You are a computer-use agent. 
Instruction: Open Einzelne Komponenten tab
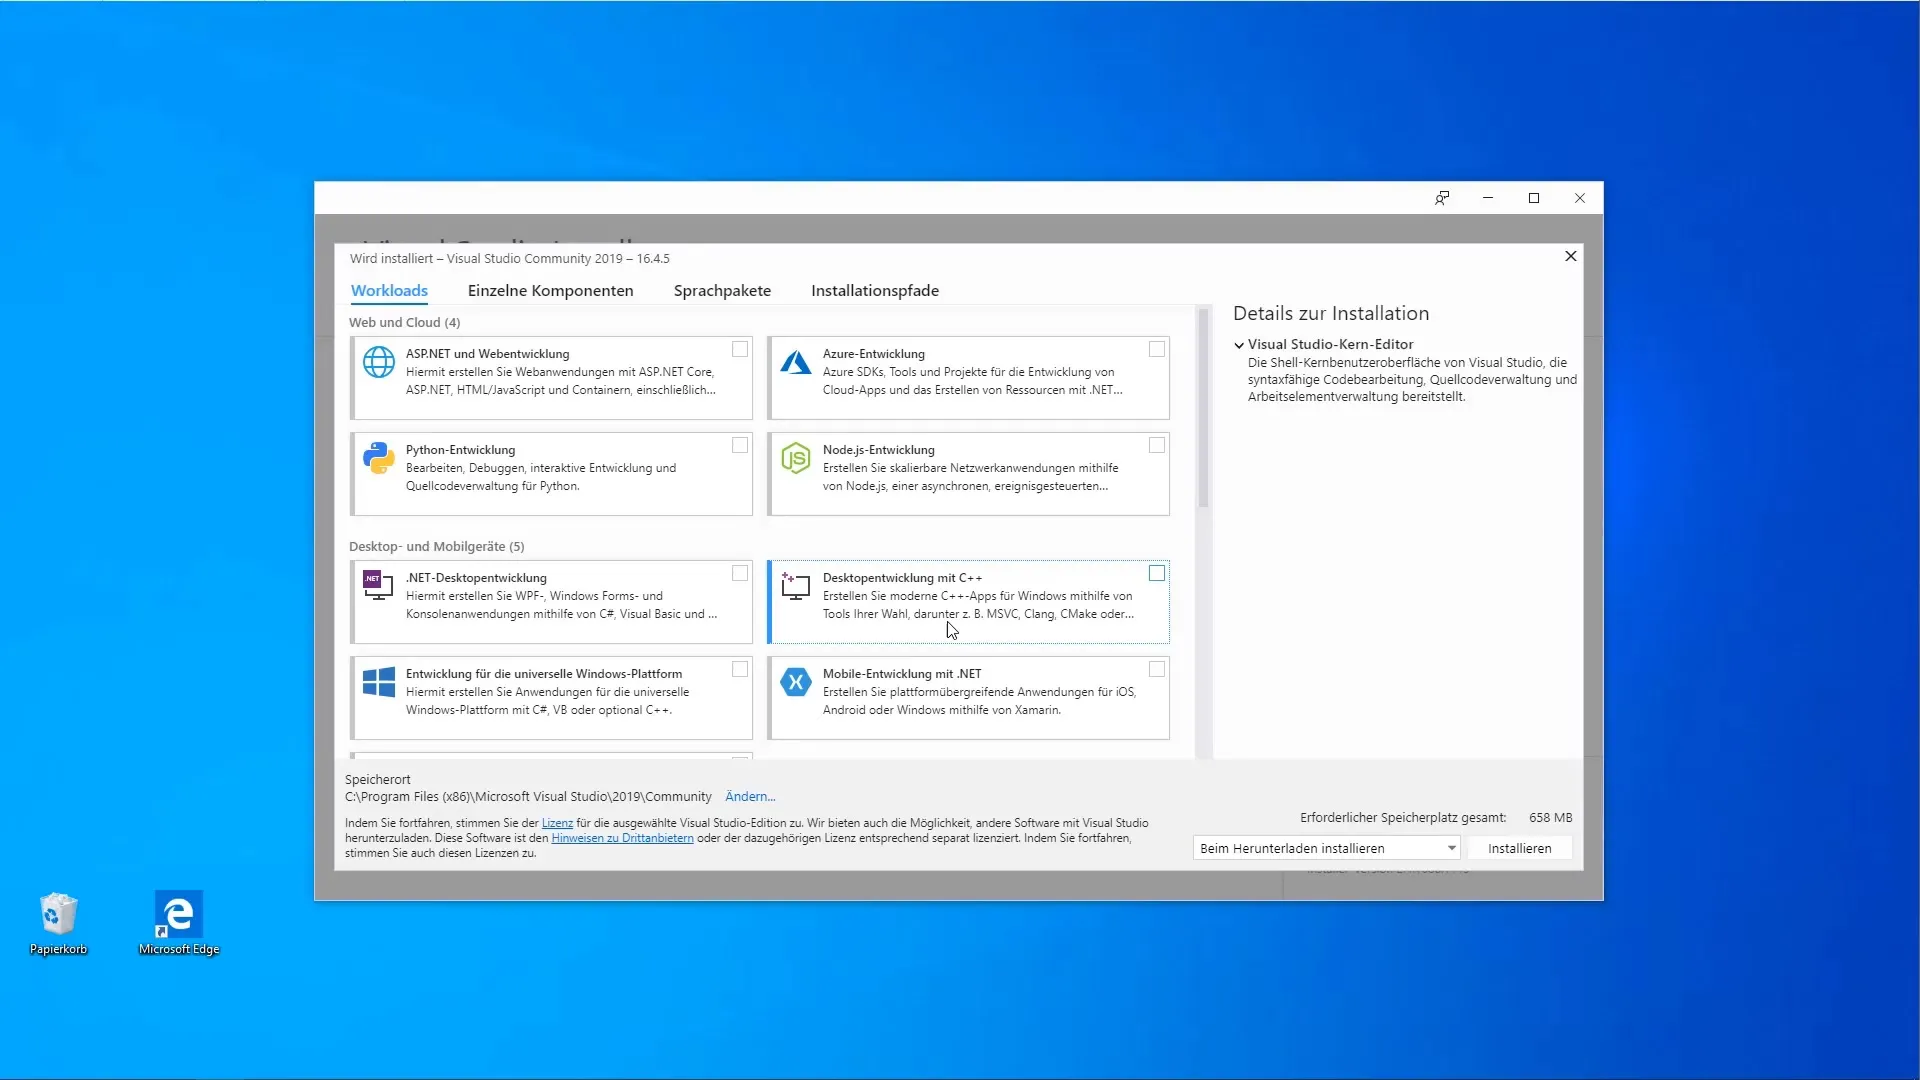point(550,290)
